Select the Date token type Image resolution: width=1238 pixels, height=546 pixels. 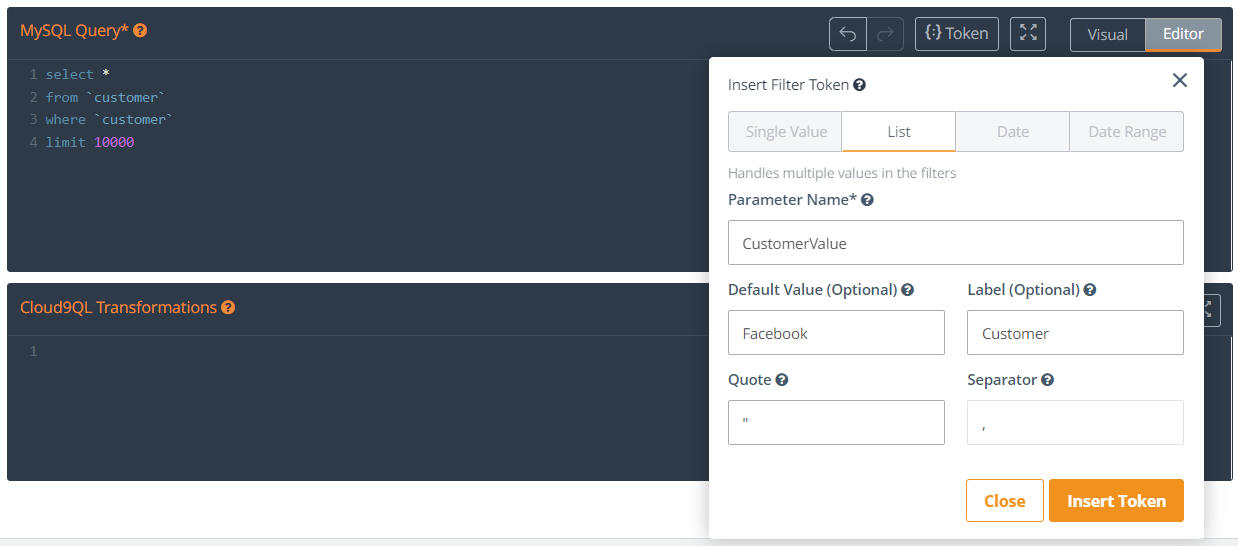tap(1012, 132)
